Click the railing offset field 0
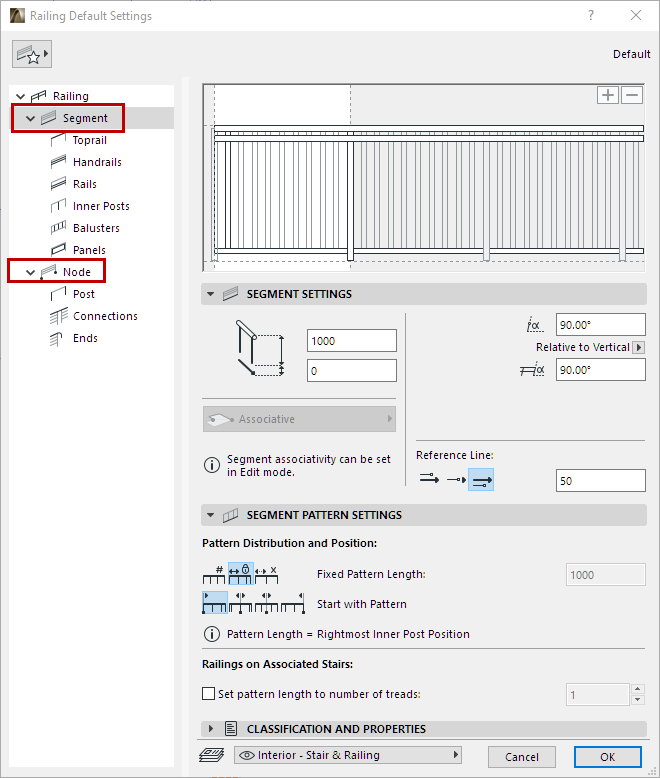Viewport: 660px width, 778px height. pyautogui.click(x=352, y=371)
